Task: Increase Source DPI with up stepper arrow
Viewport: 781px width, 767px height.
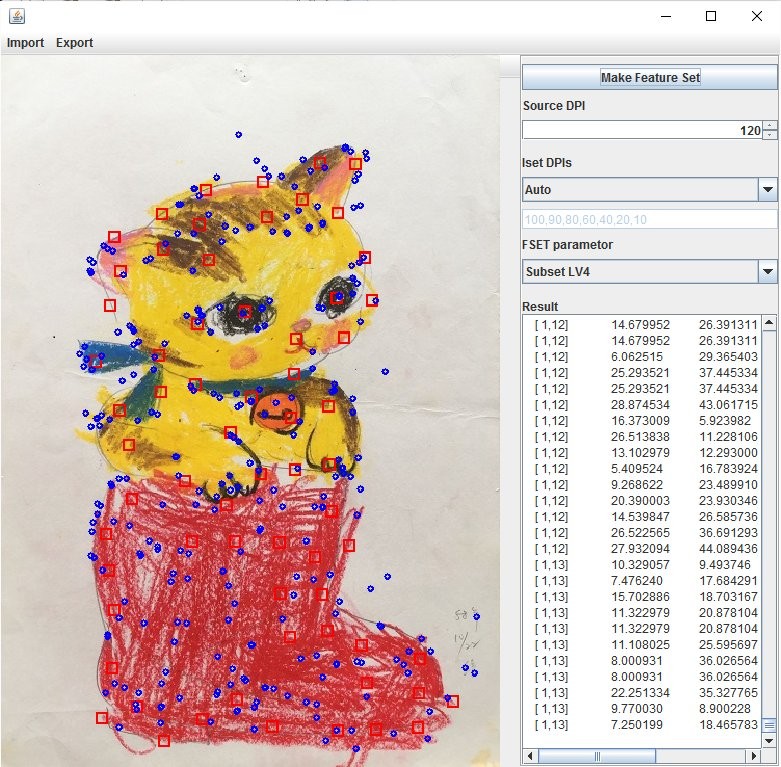Action: click(x=770, y=126)
